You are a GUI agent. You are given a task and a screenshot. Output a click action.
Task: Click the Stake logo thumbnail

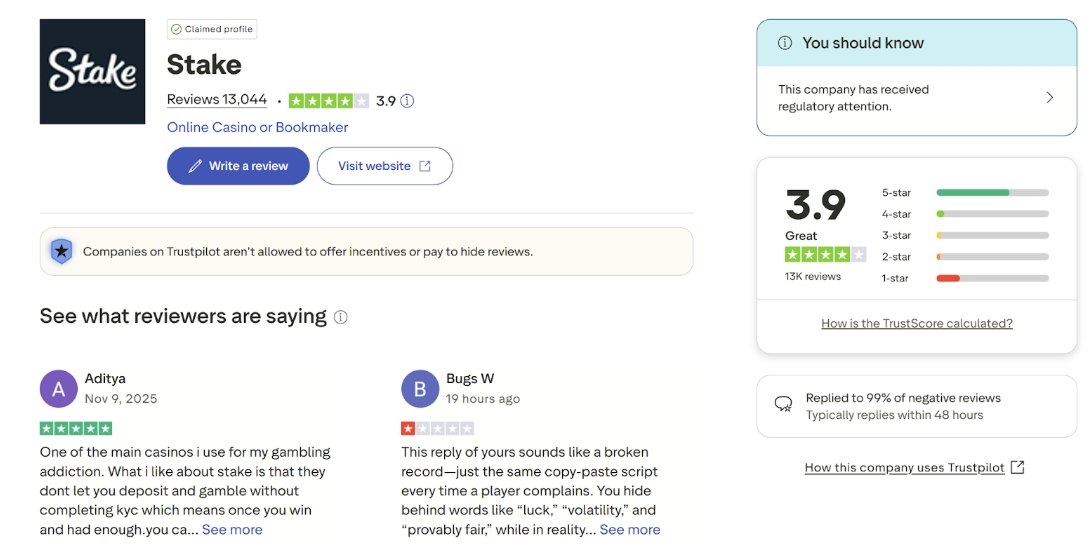tap(92, 72)
